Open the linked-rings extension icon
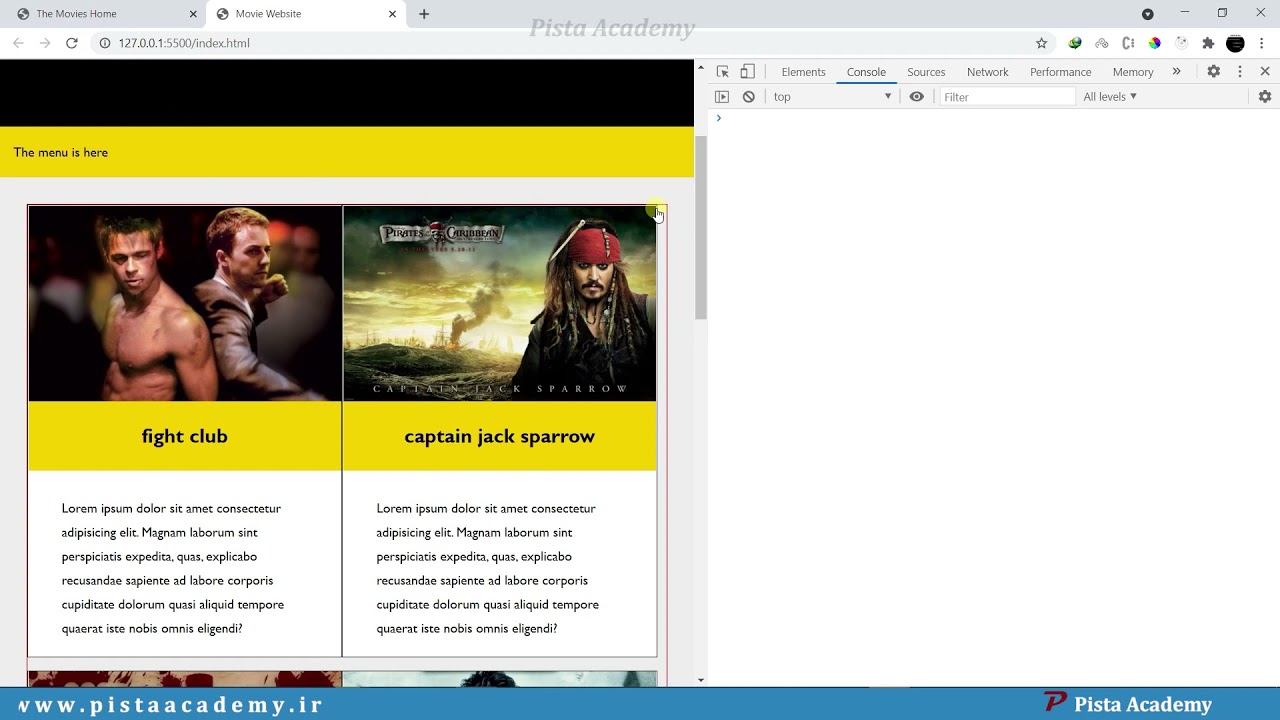Screen dimensions: 1280x720 point(1102,43)
